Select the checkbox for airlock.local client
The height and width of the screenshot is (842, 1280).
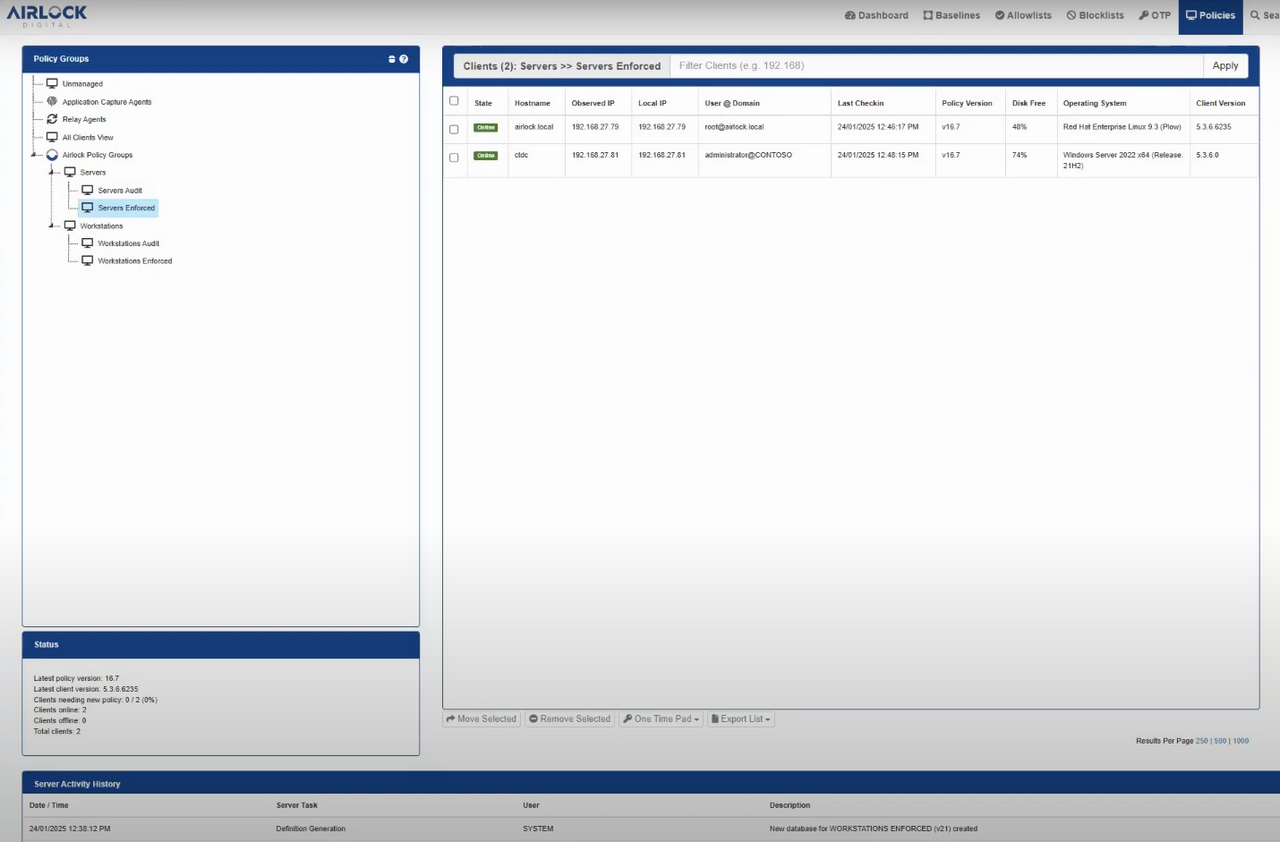pos(453,128)
